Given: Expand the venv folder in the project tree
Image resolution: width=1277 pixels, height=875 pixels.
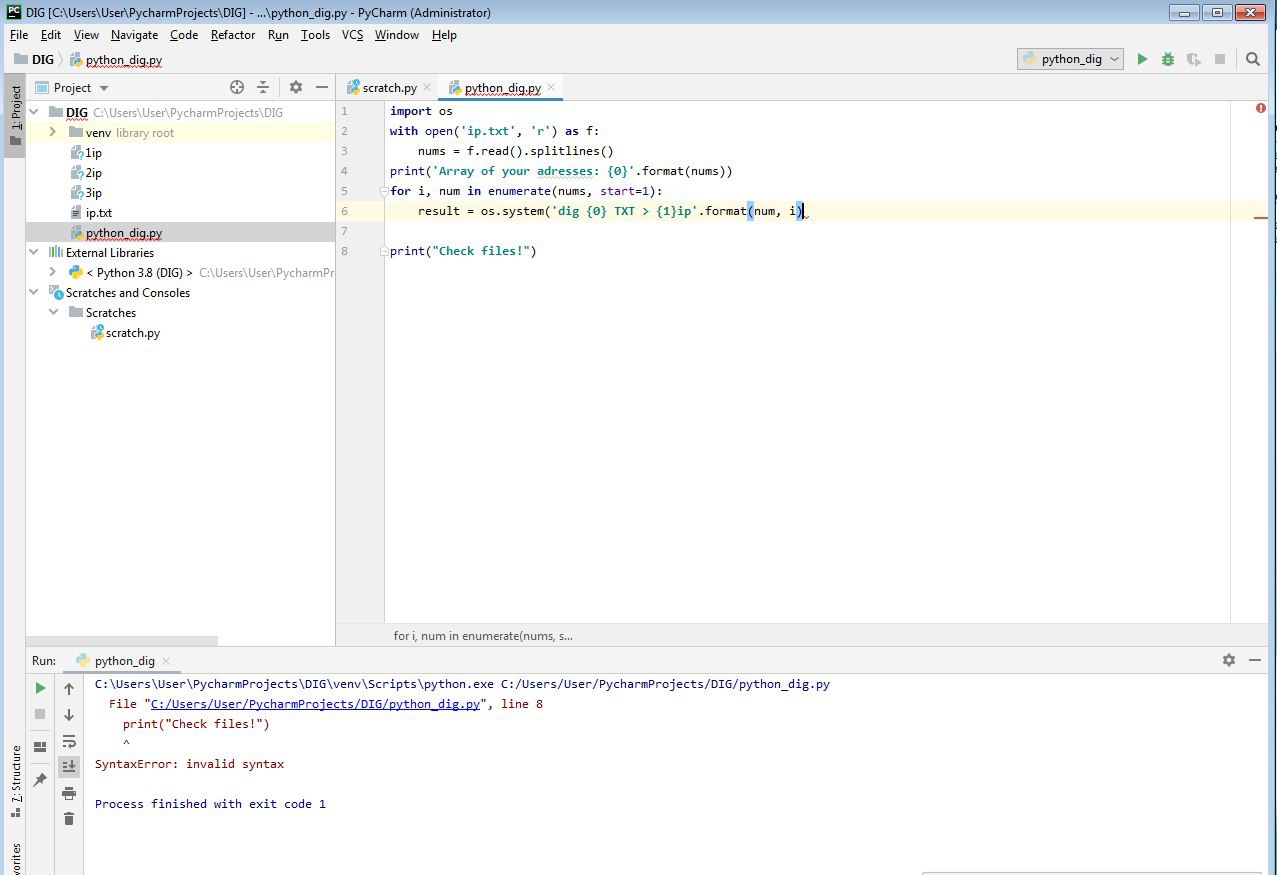Looking at the screenshot, I should coord(52,133).
